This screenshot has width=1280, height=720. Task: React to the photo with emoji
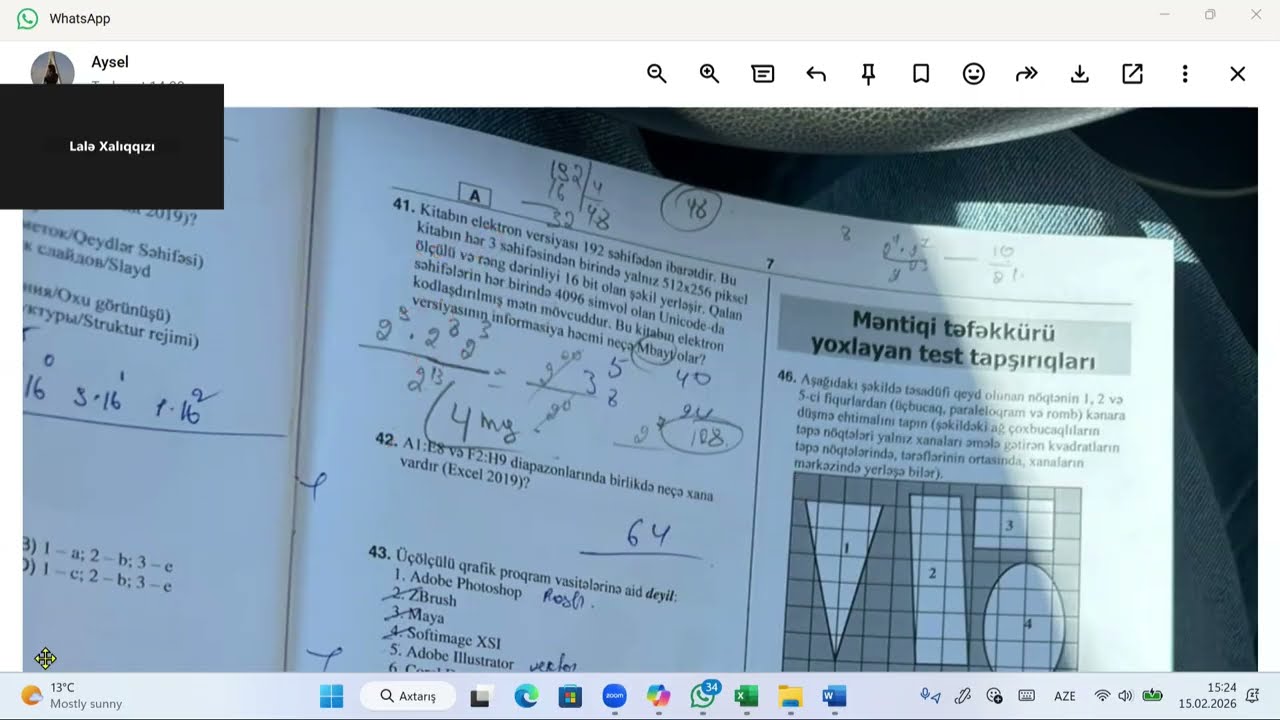tap(974, 74)
